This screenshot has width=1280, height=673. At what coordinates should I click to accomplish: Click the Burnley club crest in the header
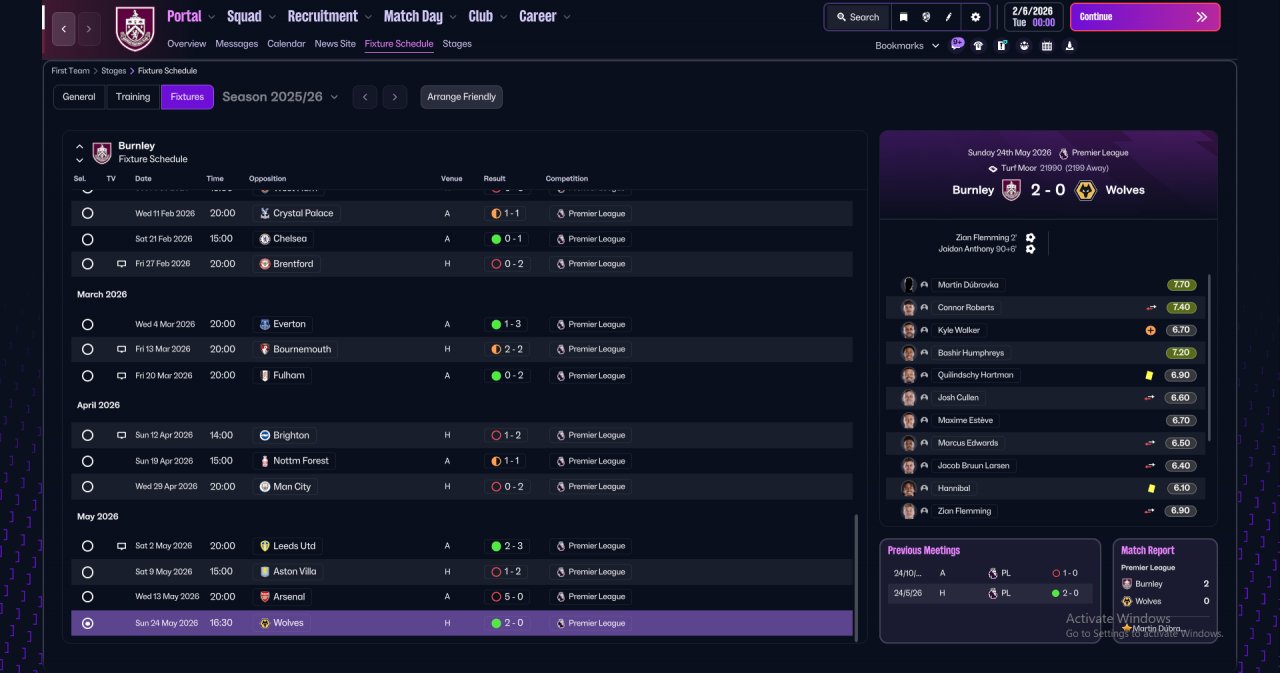click(x=135, y=29)
